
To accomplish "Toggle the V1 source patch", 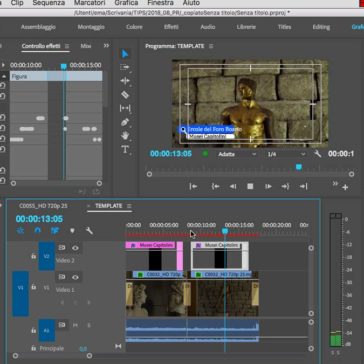I will pos(20,294).
